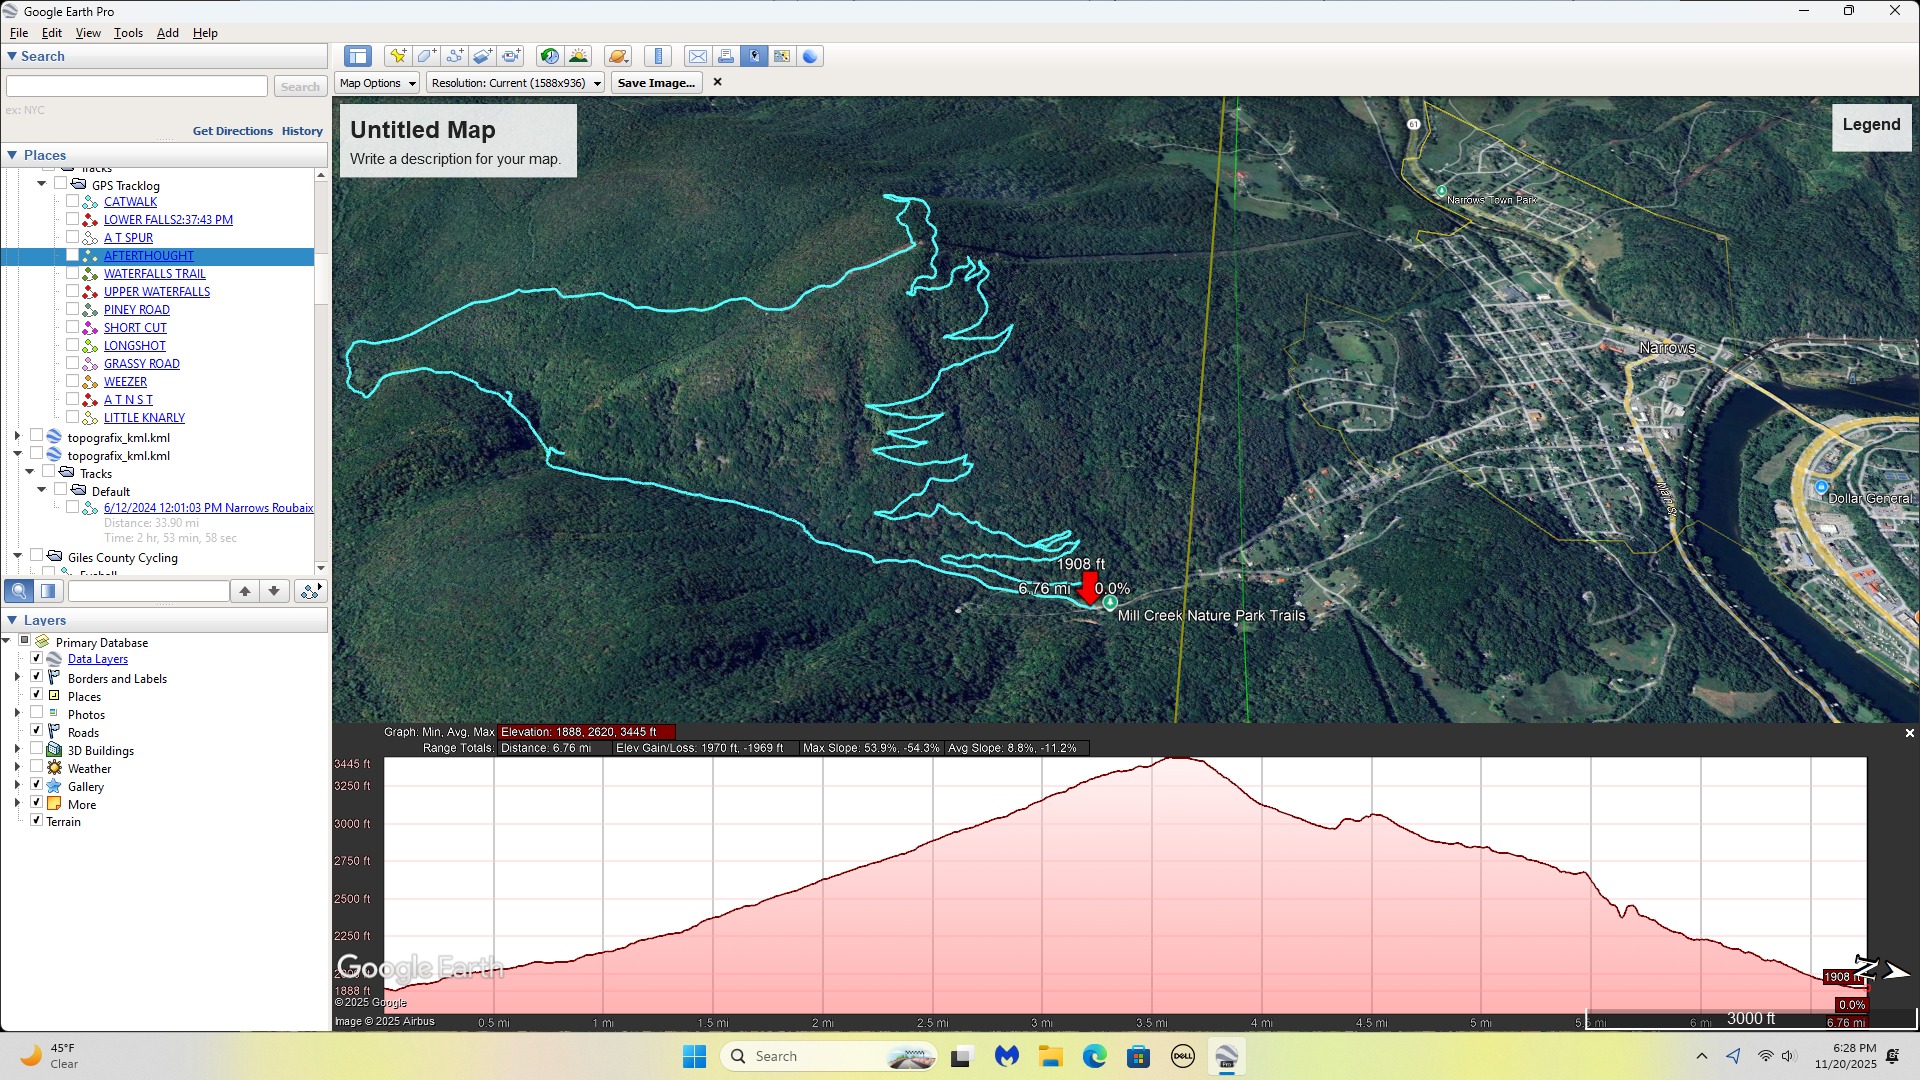
Task: Open Microsoft Edge from the taskbar
Action: (x=1094, y=1056)
